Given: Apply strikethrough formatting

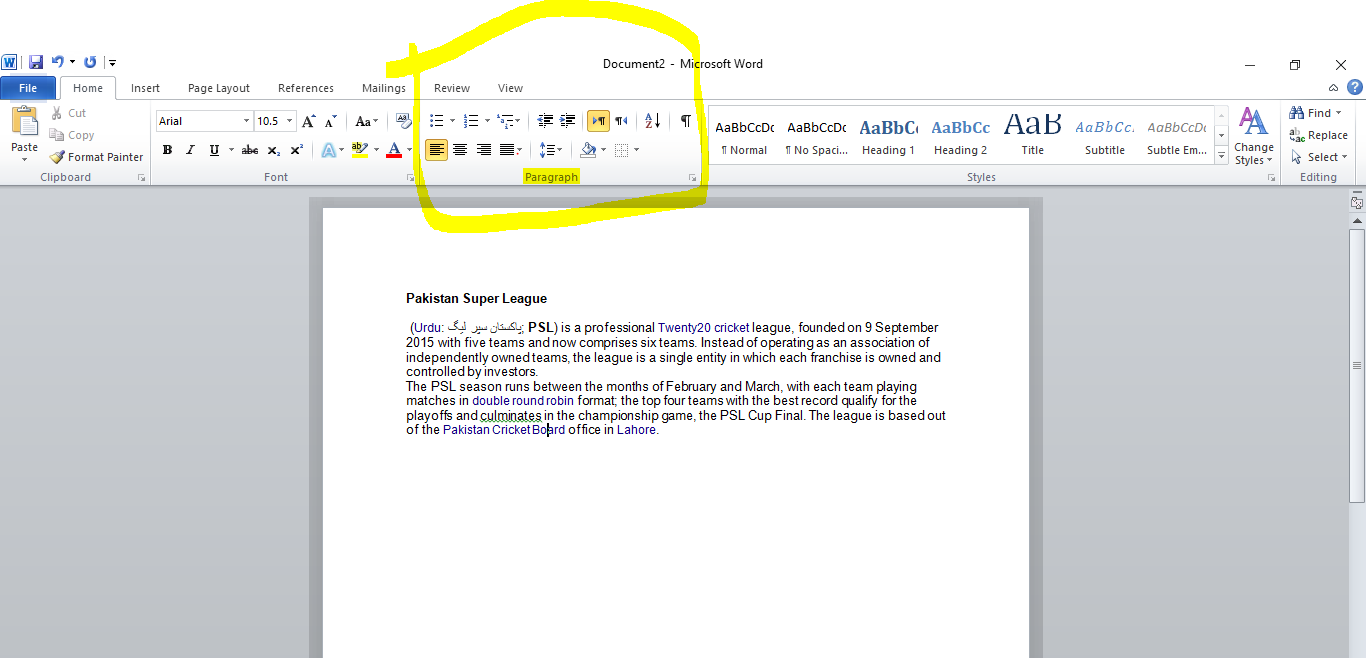Looking at the screenshot, I should coord(248,149).
